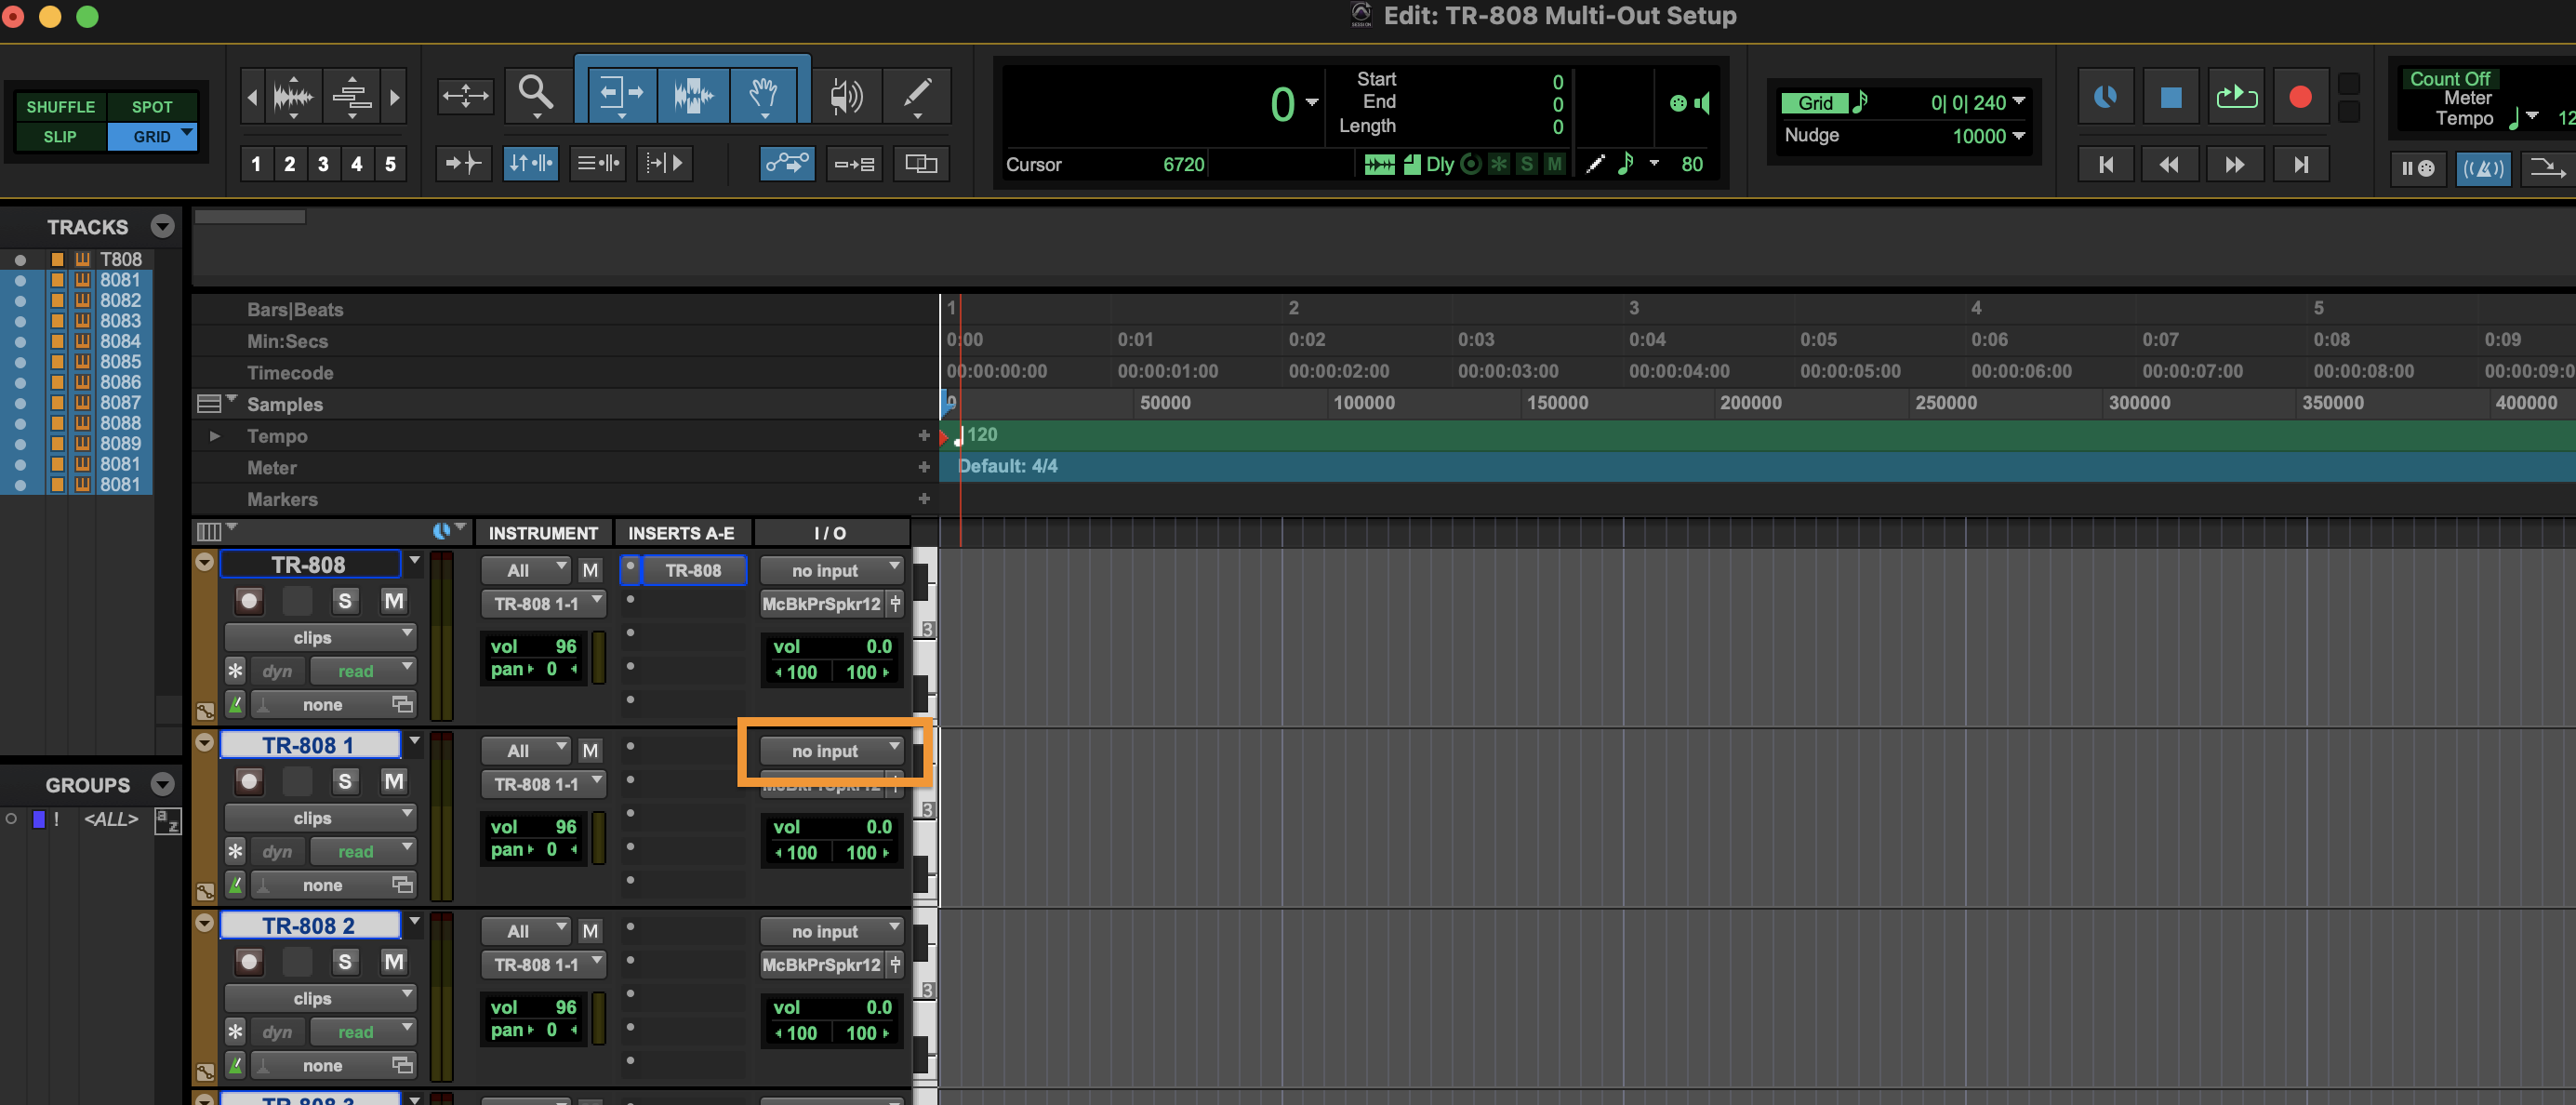Click the I / O column header
This screenshot has width=2576, height=1105.
pyautogui.click(x=830, y=533)
